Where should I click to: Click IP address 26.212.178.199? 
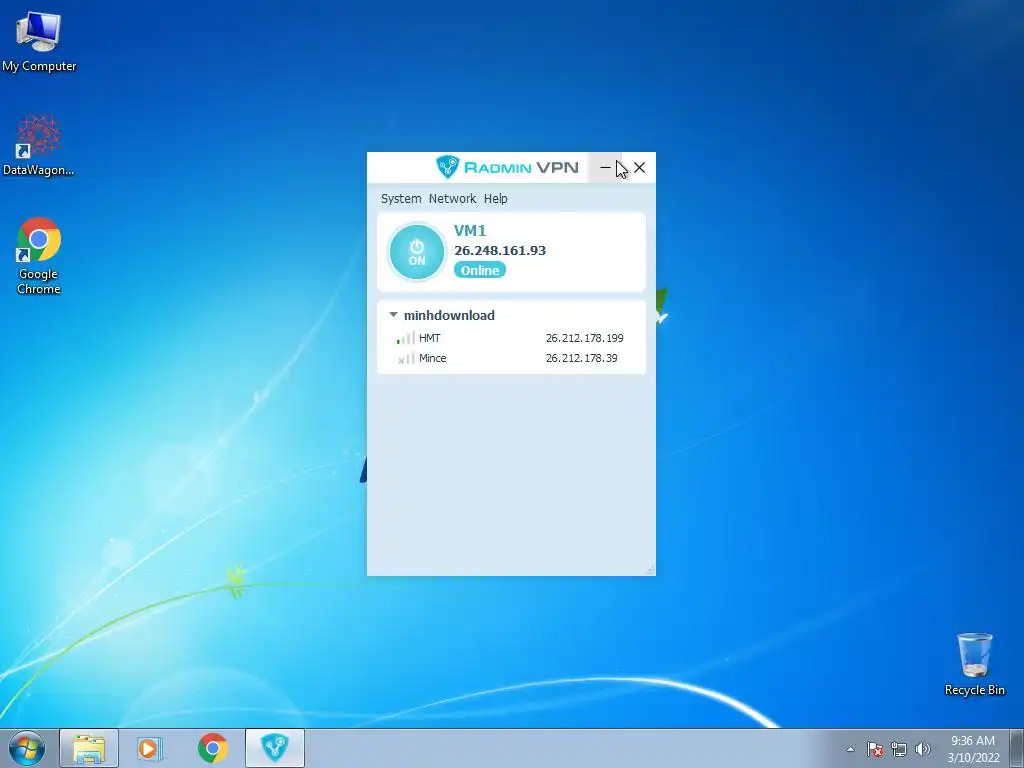click(584, 338)
